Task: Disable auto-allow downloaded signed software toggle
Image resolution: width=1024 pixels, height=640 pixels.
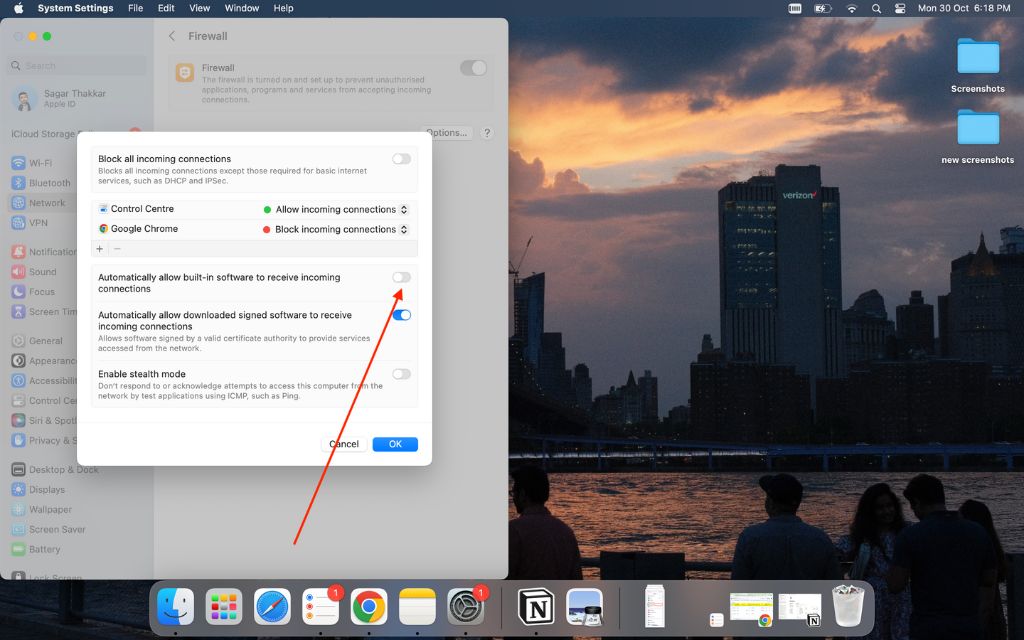Action: (401, 315)
